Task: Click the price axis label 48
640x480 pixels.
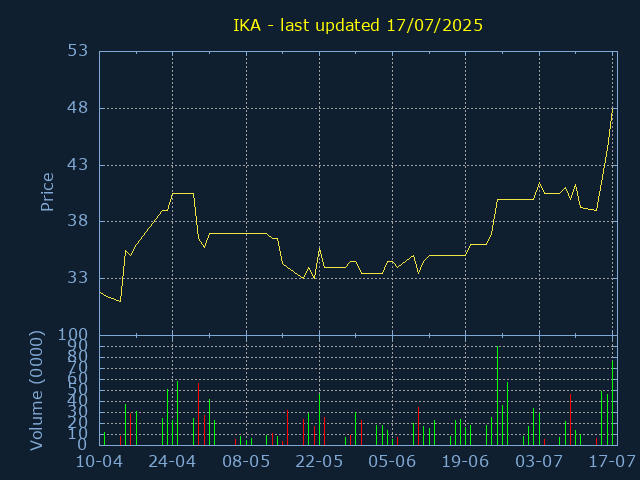Action: tap(78, 108)
